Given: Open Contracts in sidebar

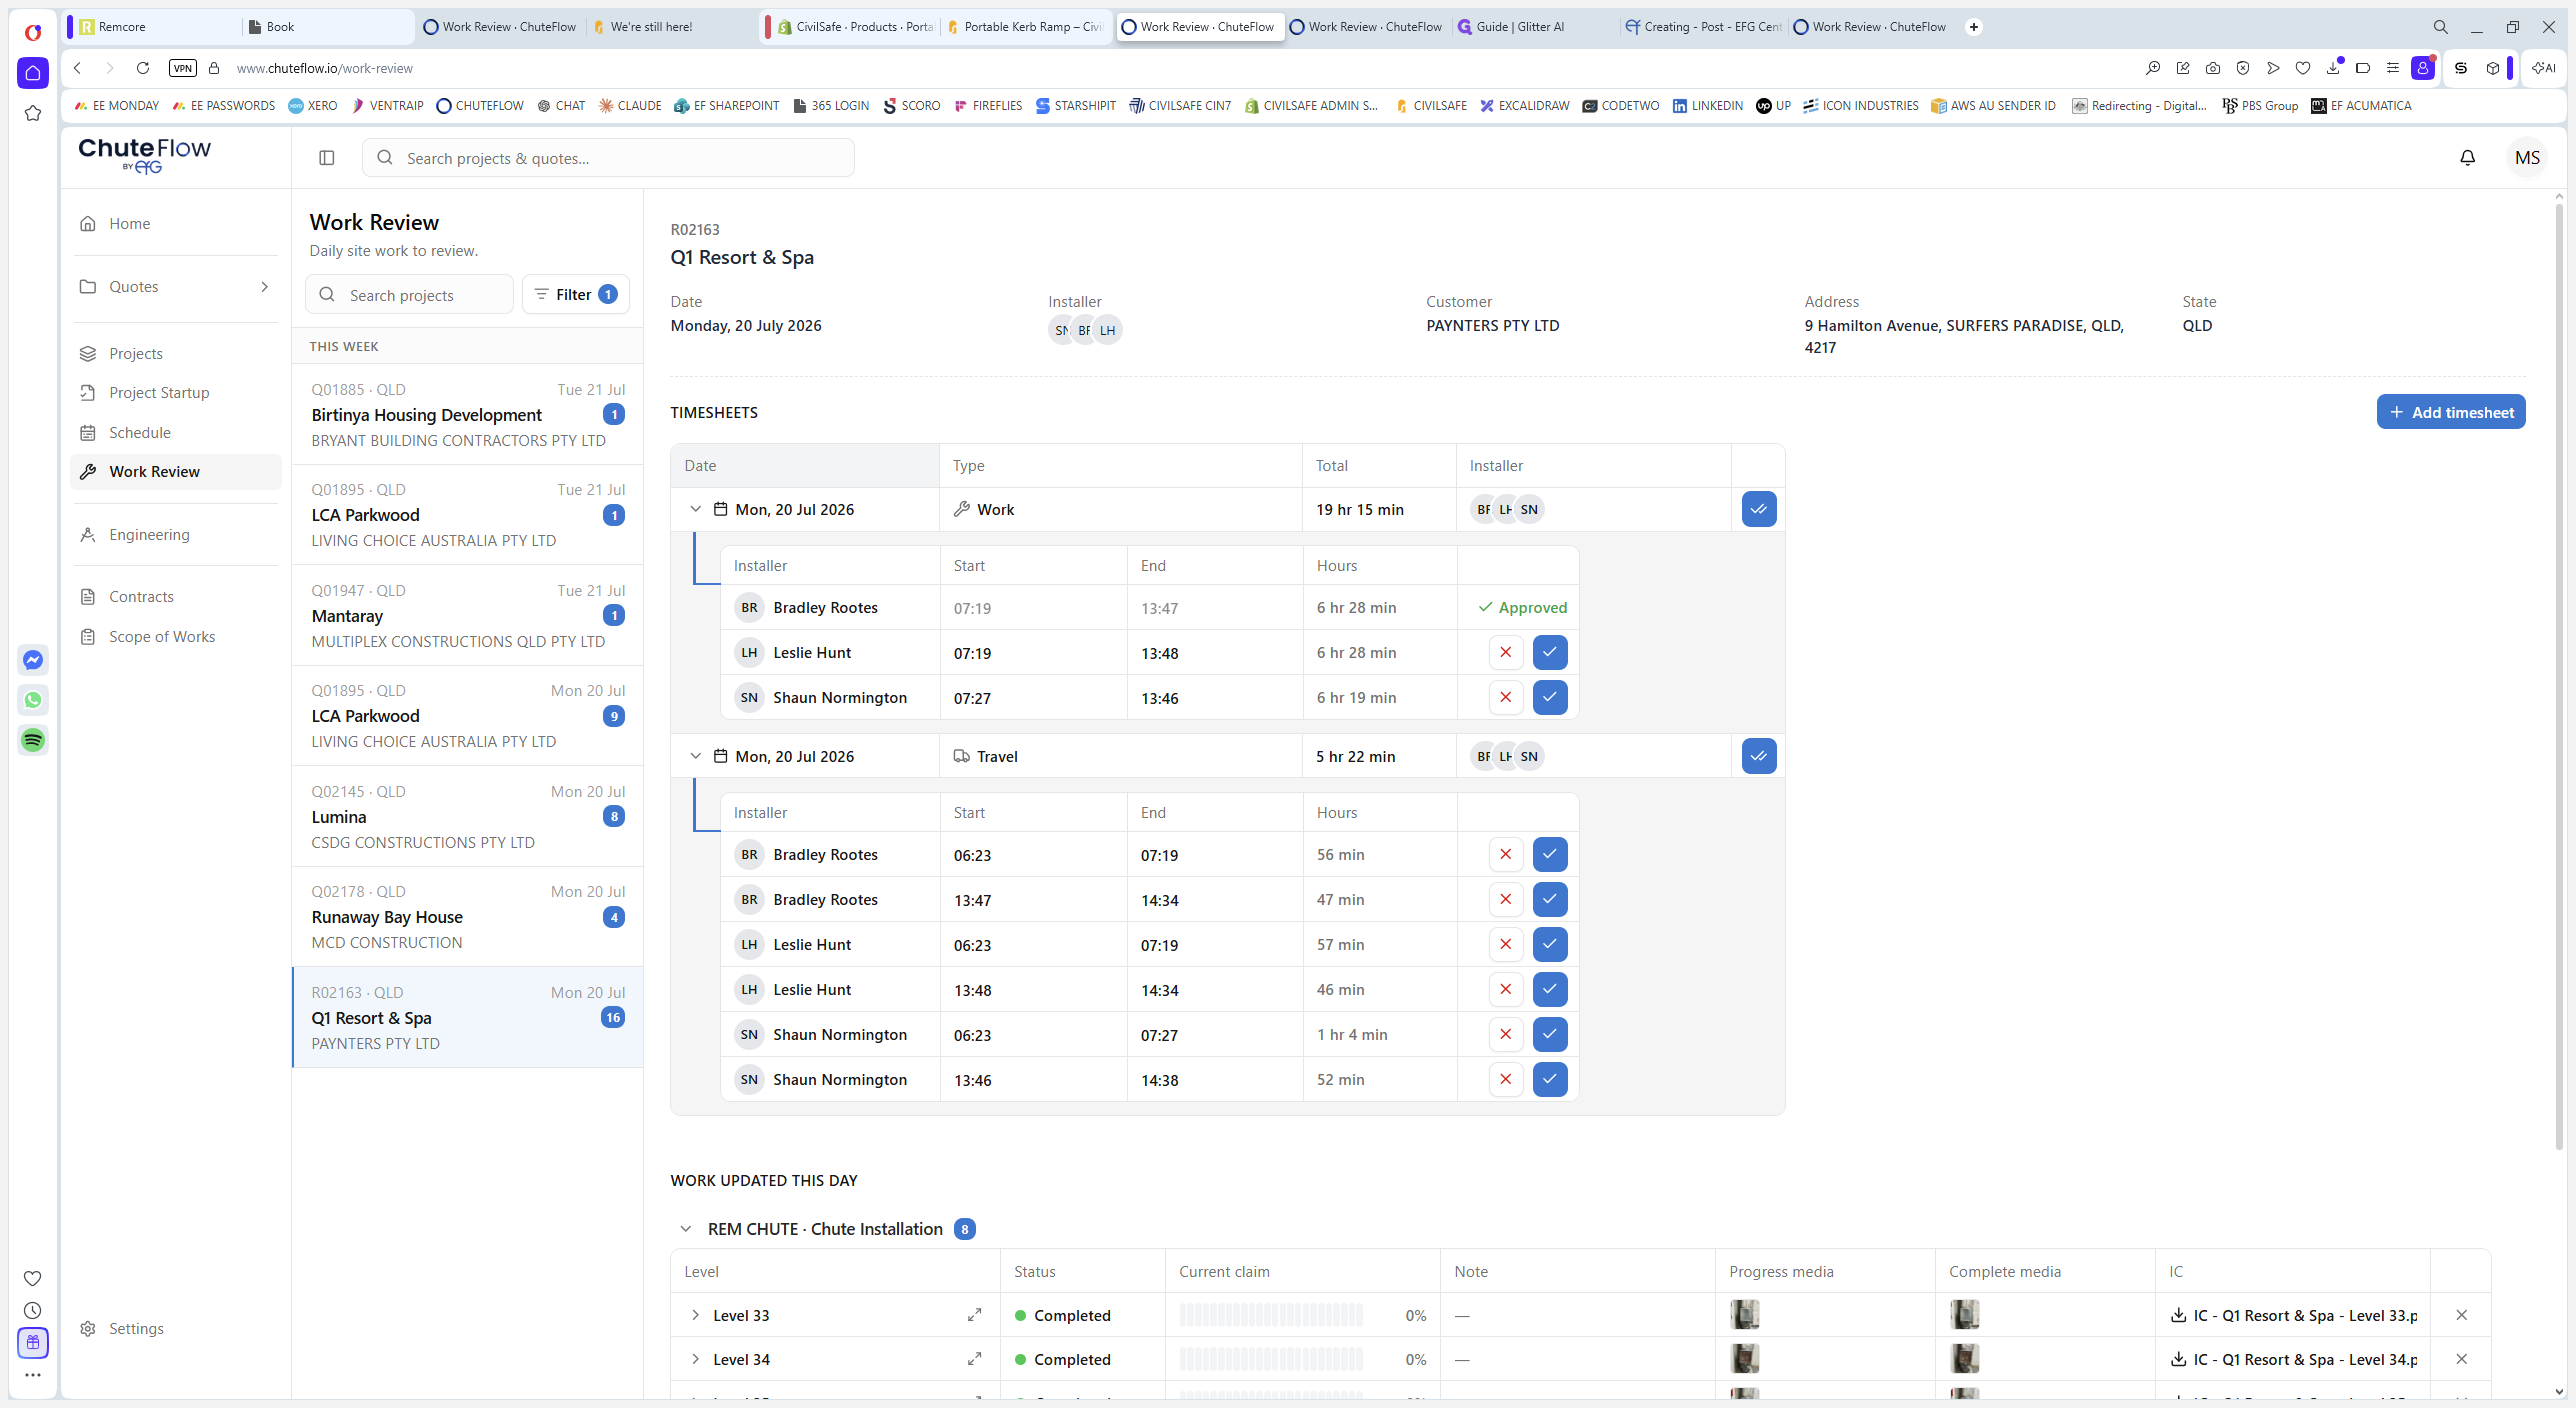Looking at the screenshot, I should point(176,596).
